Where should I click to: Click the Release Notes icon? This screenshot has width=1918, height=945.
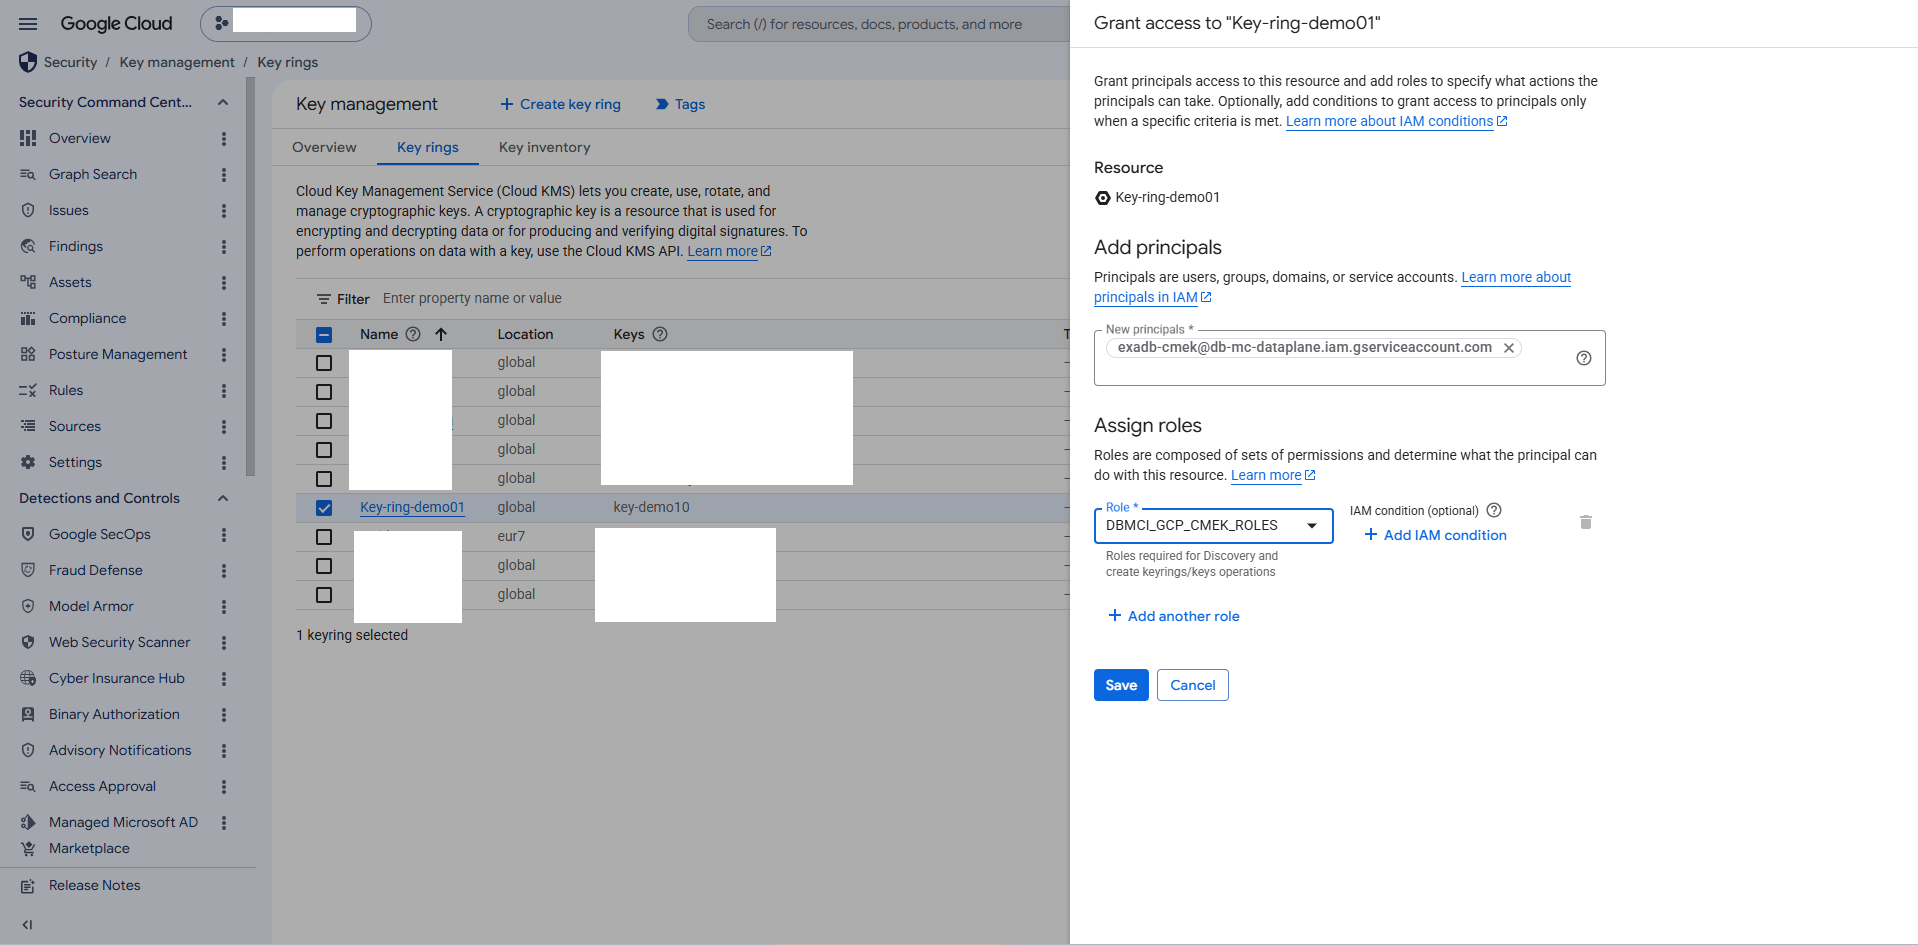pyautogui.click(x=28, y=885)
